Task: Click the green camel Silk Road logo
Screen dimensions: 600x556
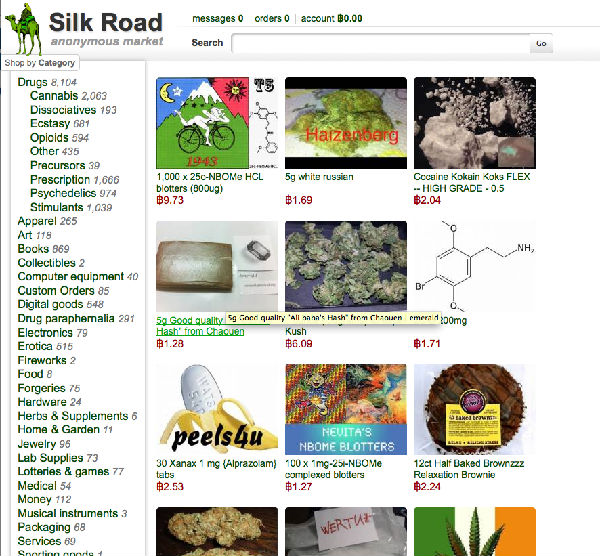Action: [23, 29]
